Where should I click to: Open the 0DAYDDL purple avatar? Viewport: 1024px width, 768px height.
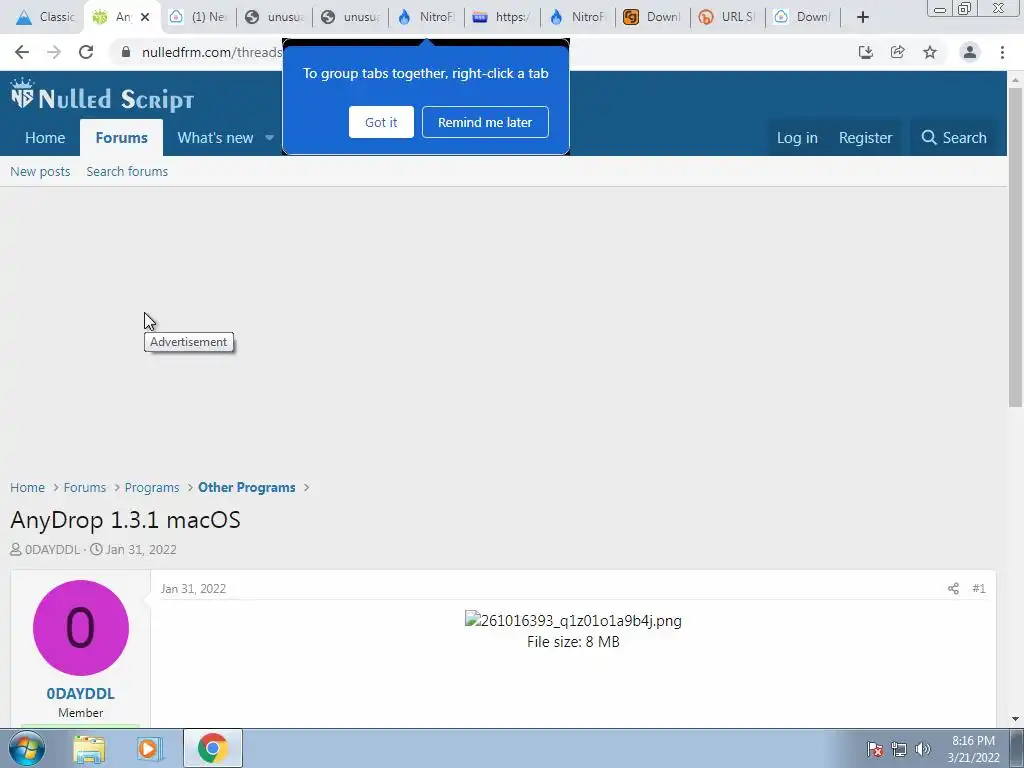pyautogui.click(x=80, y=628)
